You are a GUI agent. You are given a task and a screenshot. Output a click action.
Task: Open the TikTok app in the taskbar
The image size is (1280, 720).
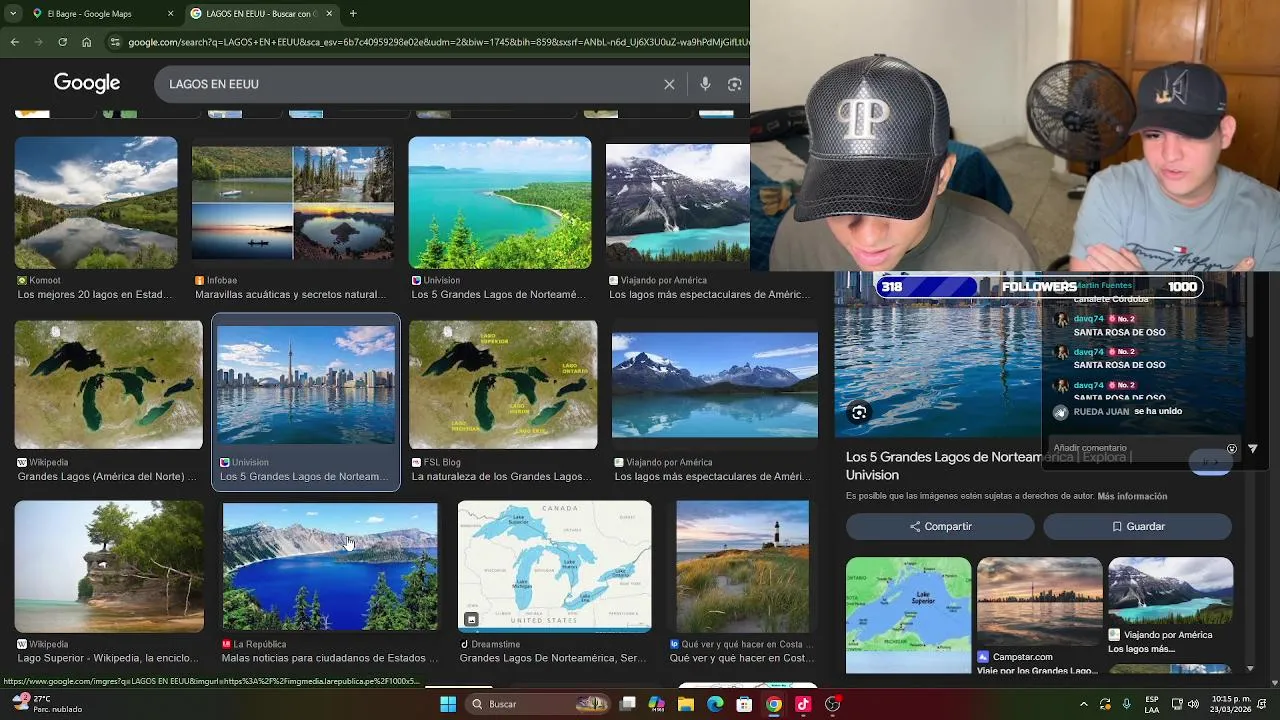(803, 704)
